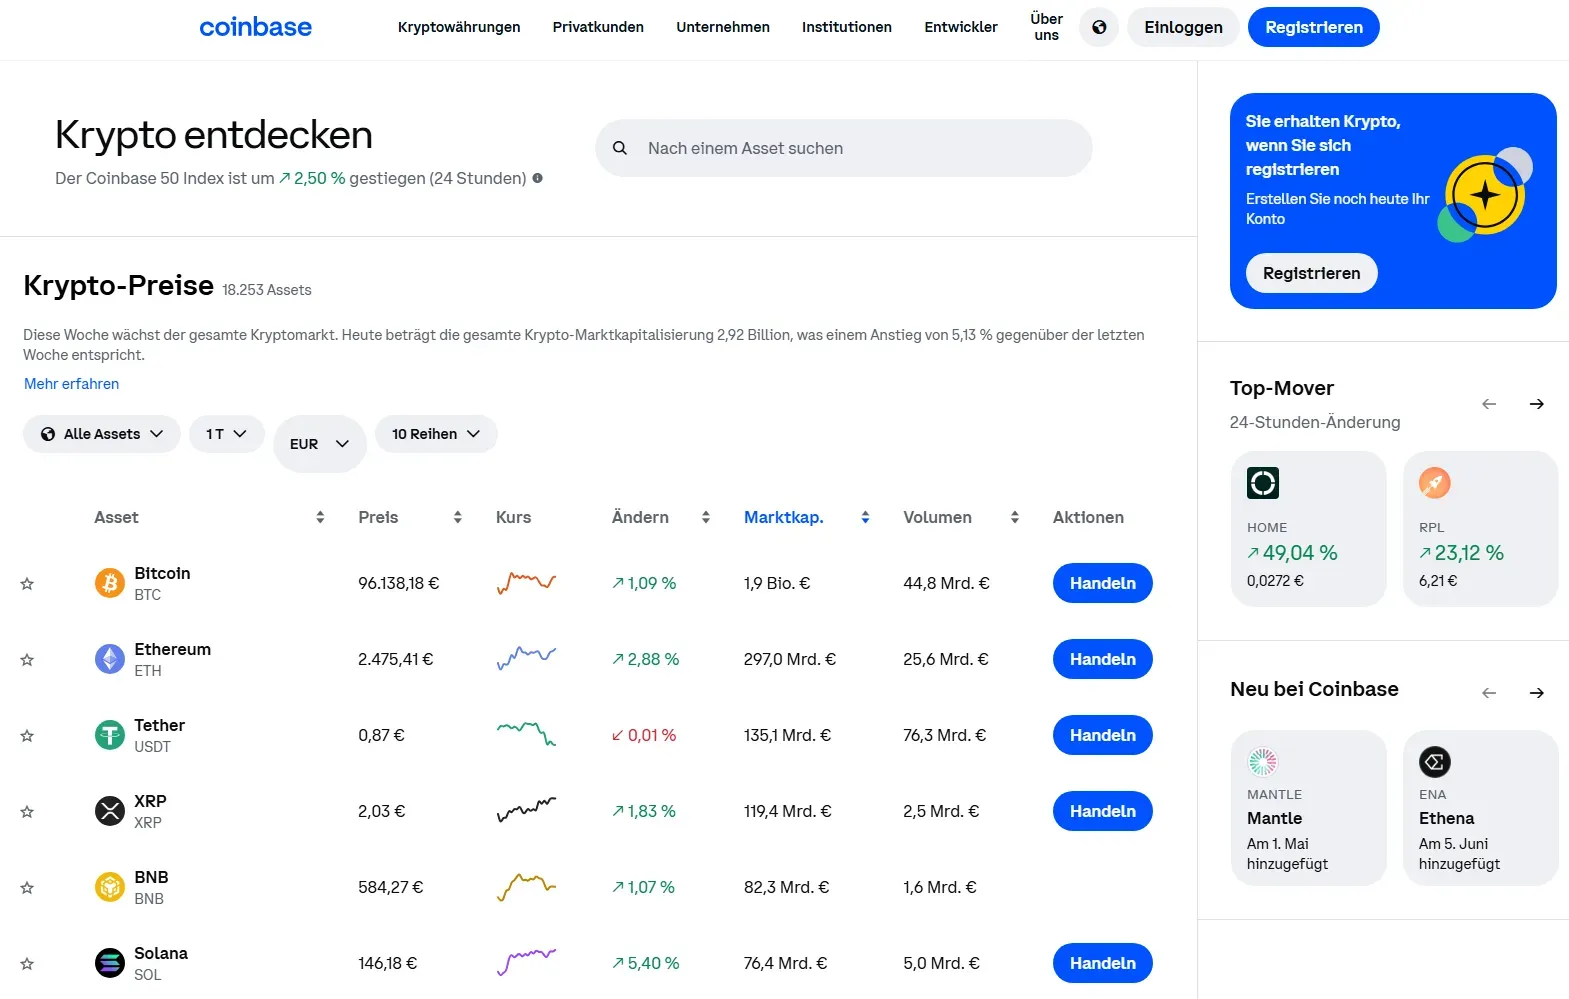Click the RPL rocket icon

(x=1435, y=483)
